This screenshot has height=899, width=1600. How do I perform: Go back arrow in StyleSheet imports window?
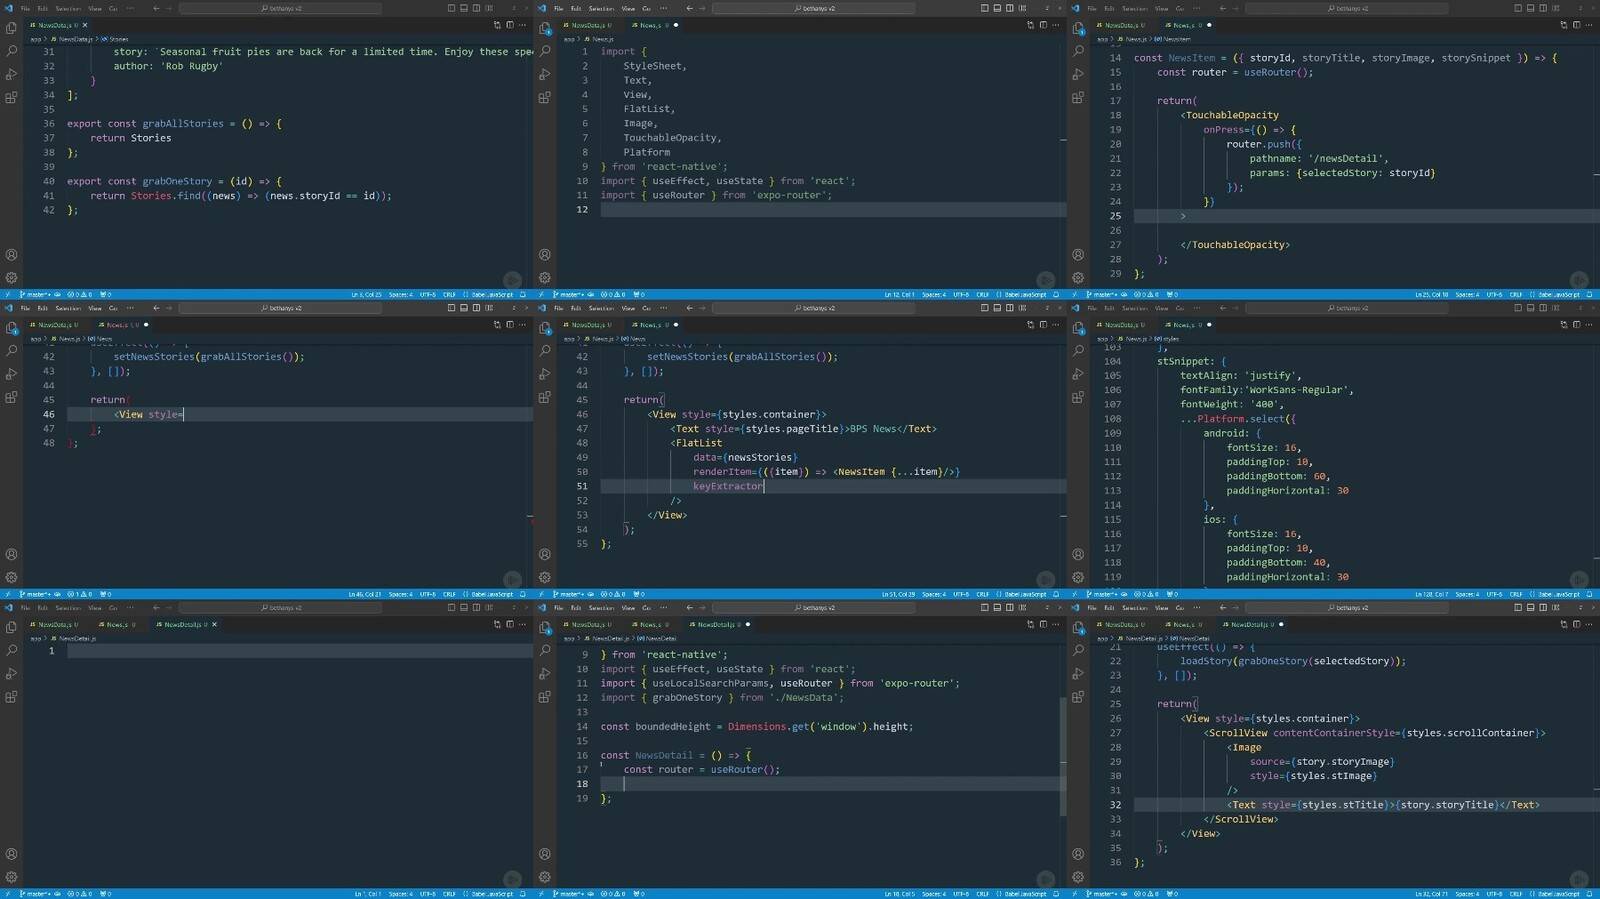coord(689,8)
